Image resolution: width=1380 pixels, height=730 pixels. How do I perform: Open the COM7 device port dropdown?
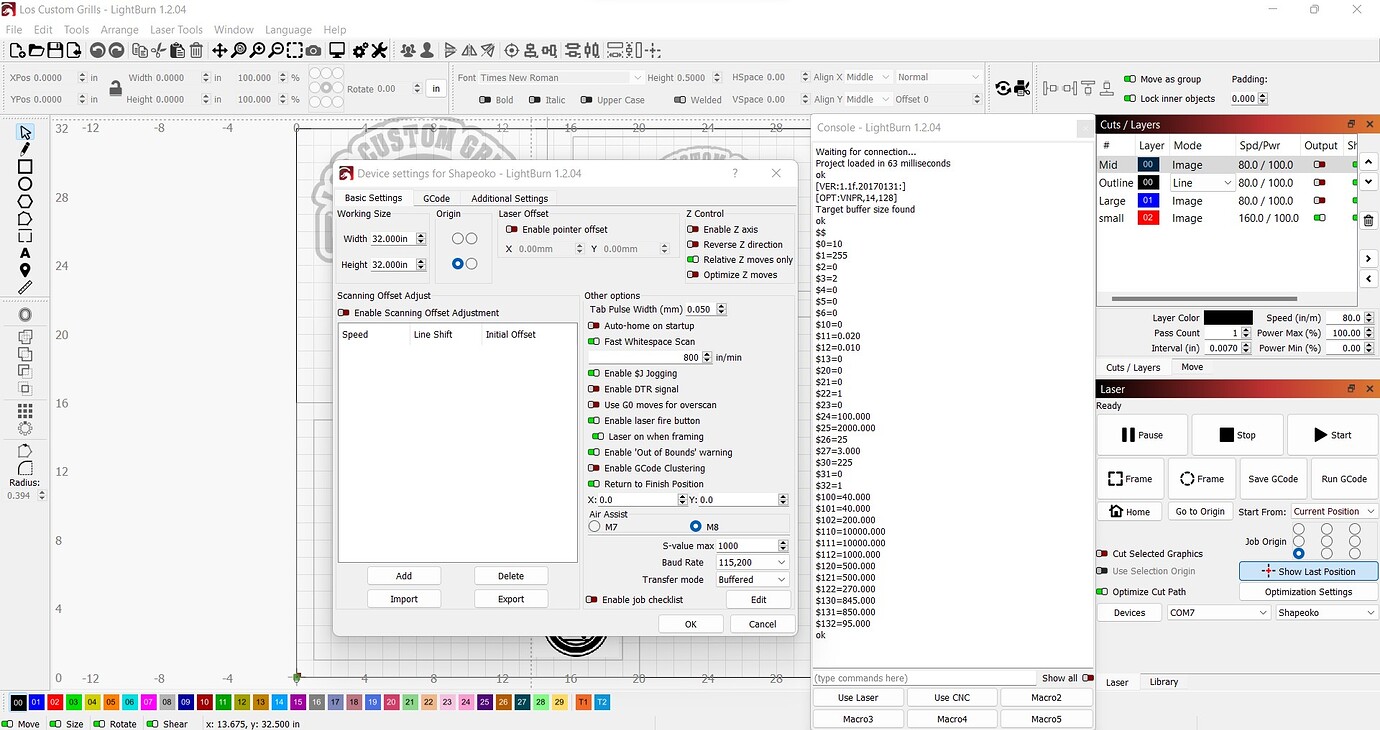point(1216,612)
